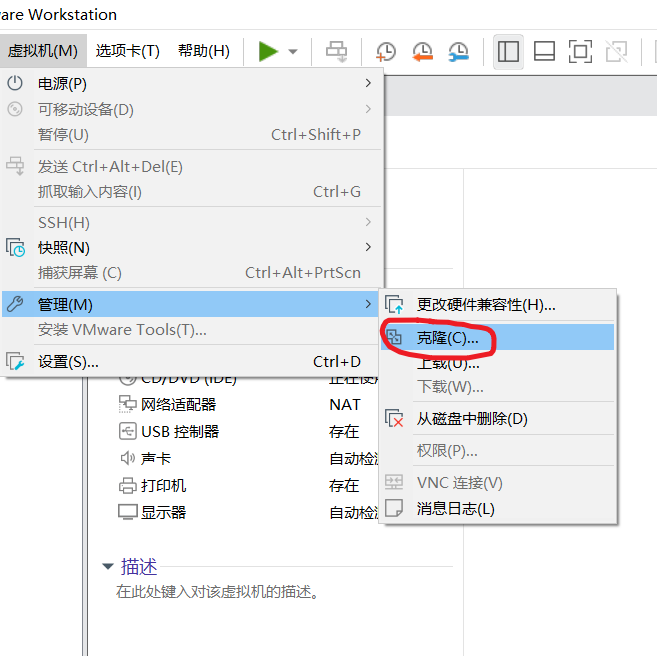Click the take snapshot clock icon
Image resolution: width=657 pixels, height=656 pixels.
click(x=385, y=52)
